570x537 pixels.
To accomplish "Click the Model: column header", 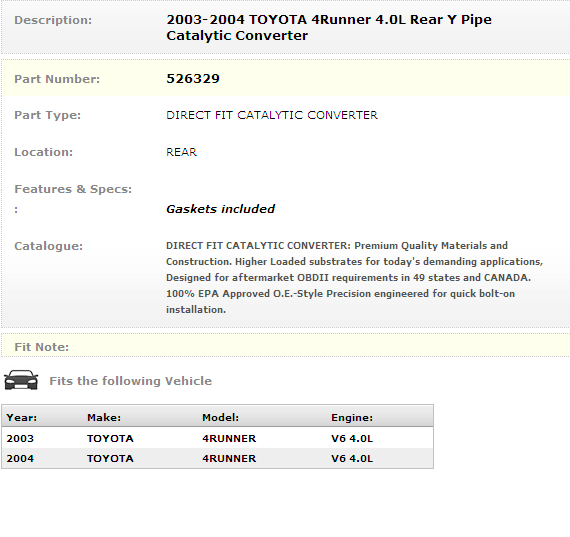I will (221, 418).
